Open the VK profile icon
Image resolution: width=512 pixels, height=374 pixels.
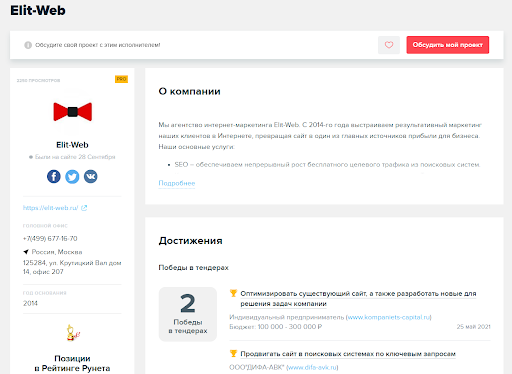(x=91, y=176)
